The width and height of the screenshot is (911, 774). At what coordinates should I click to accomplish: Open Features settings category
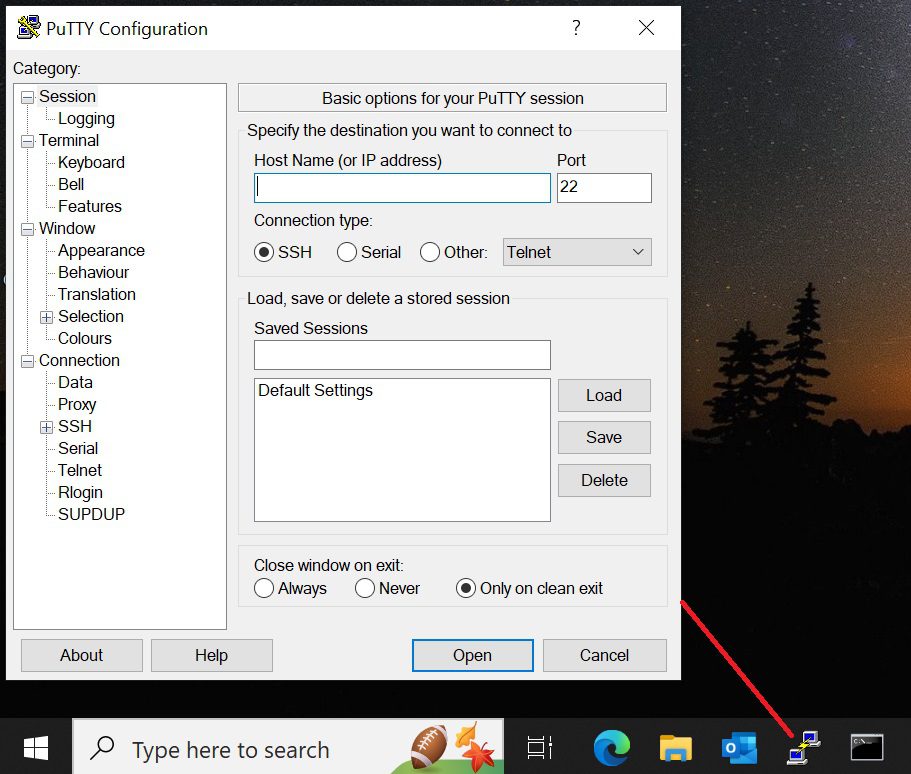[89, 206]
